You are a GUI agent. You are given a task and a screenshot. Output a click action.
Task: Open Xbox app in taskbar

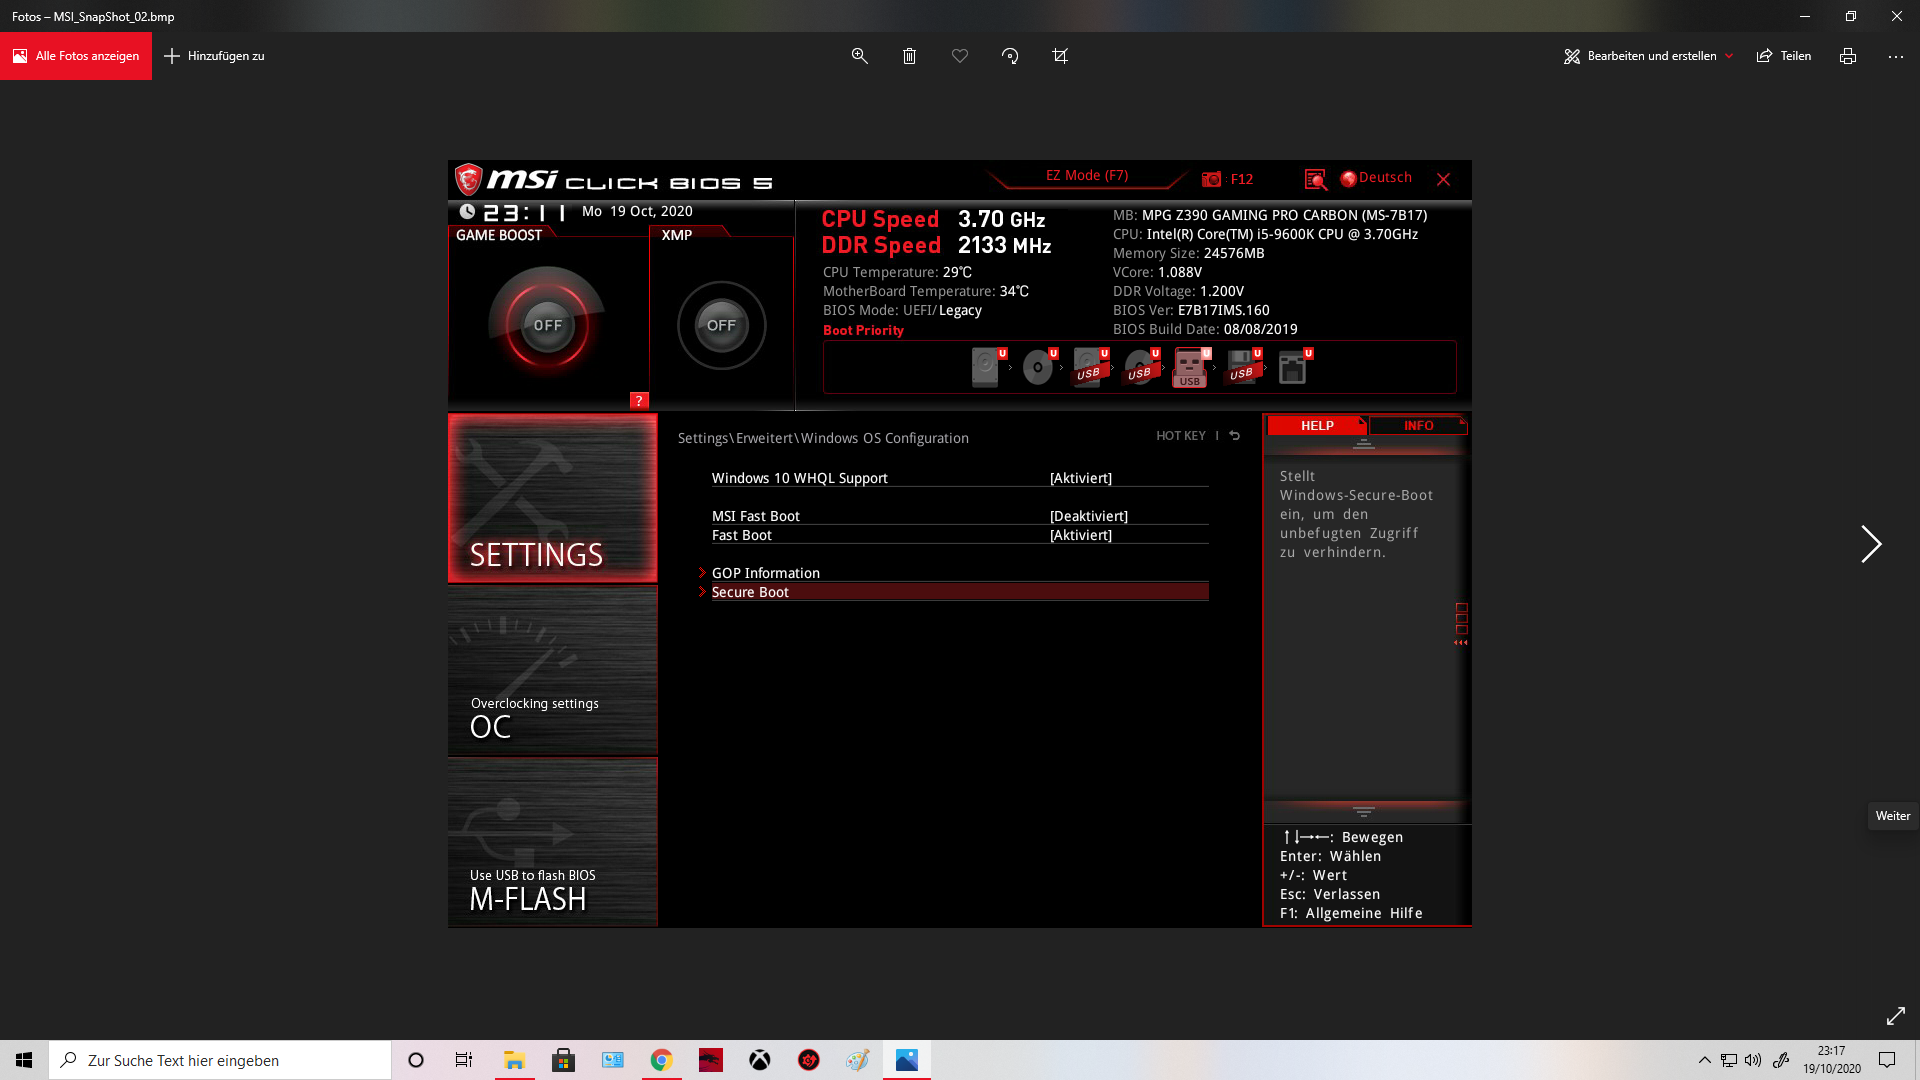point(760,1060)
